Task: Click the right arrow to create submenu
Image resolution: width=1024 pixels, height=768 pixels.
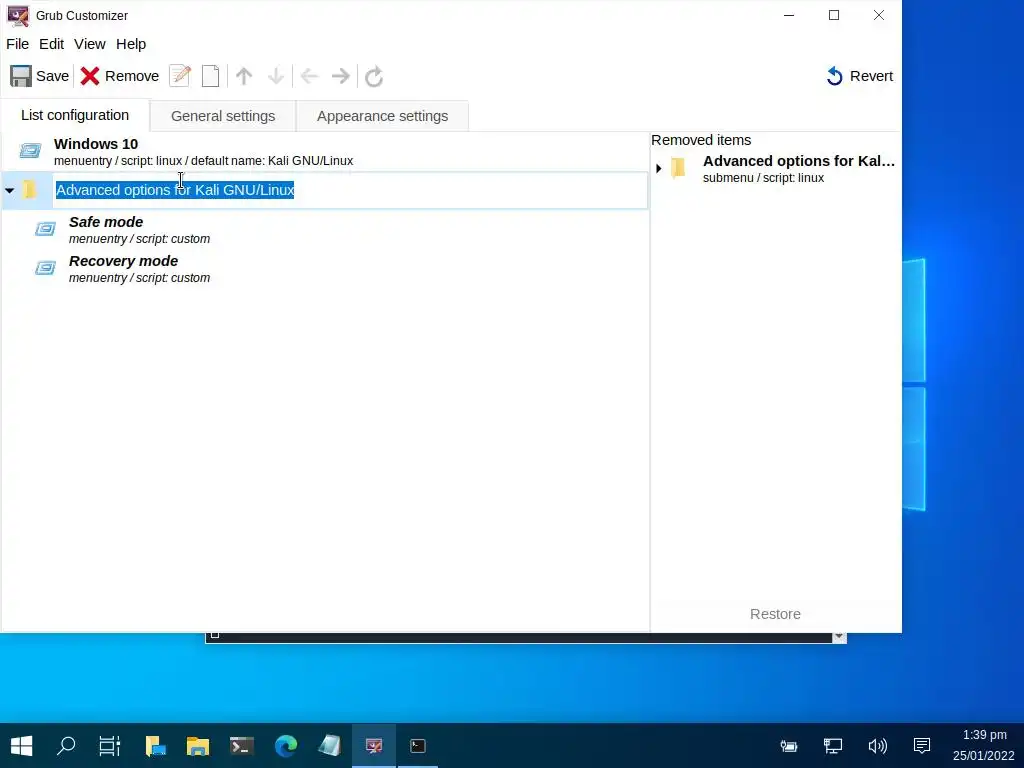Action: (x=341, y=76)
